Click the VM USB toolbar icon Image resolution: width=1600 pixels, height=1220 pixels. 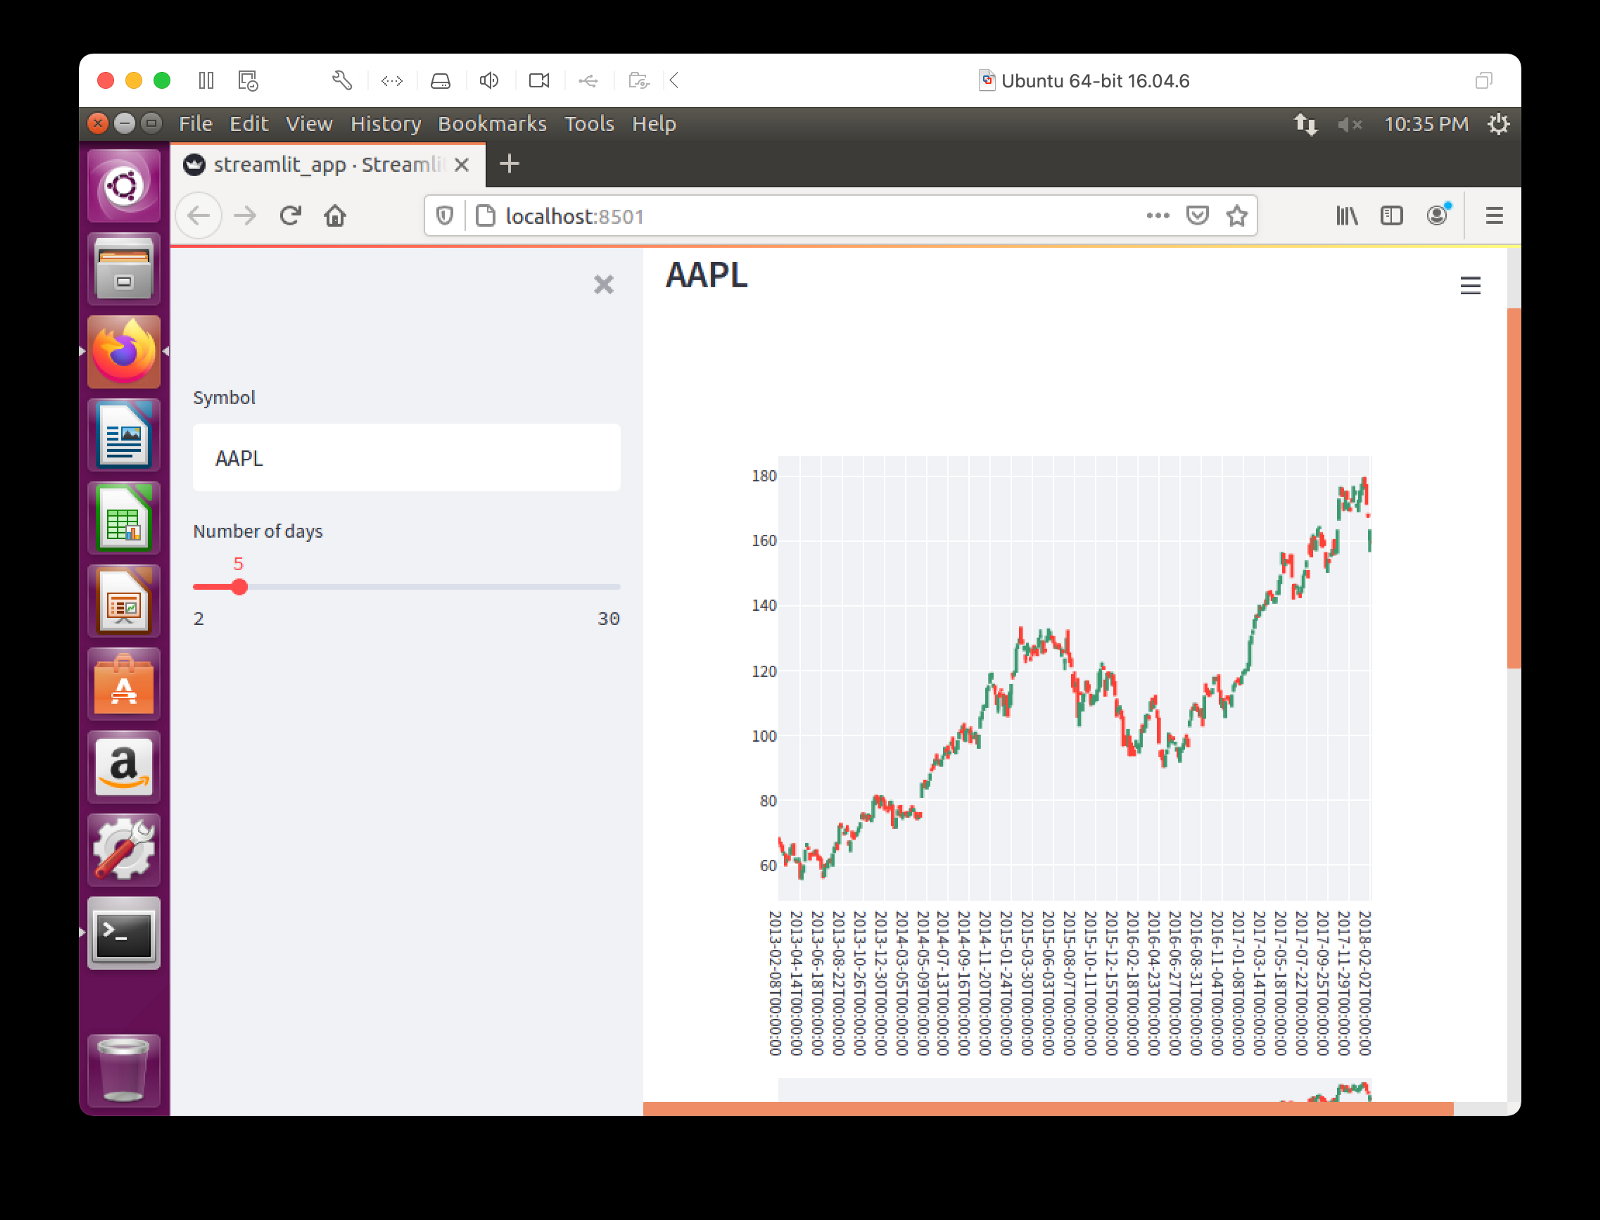tap(588, 80)
